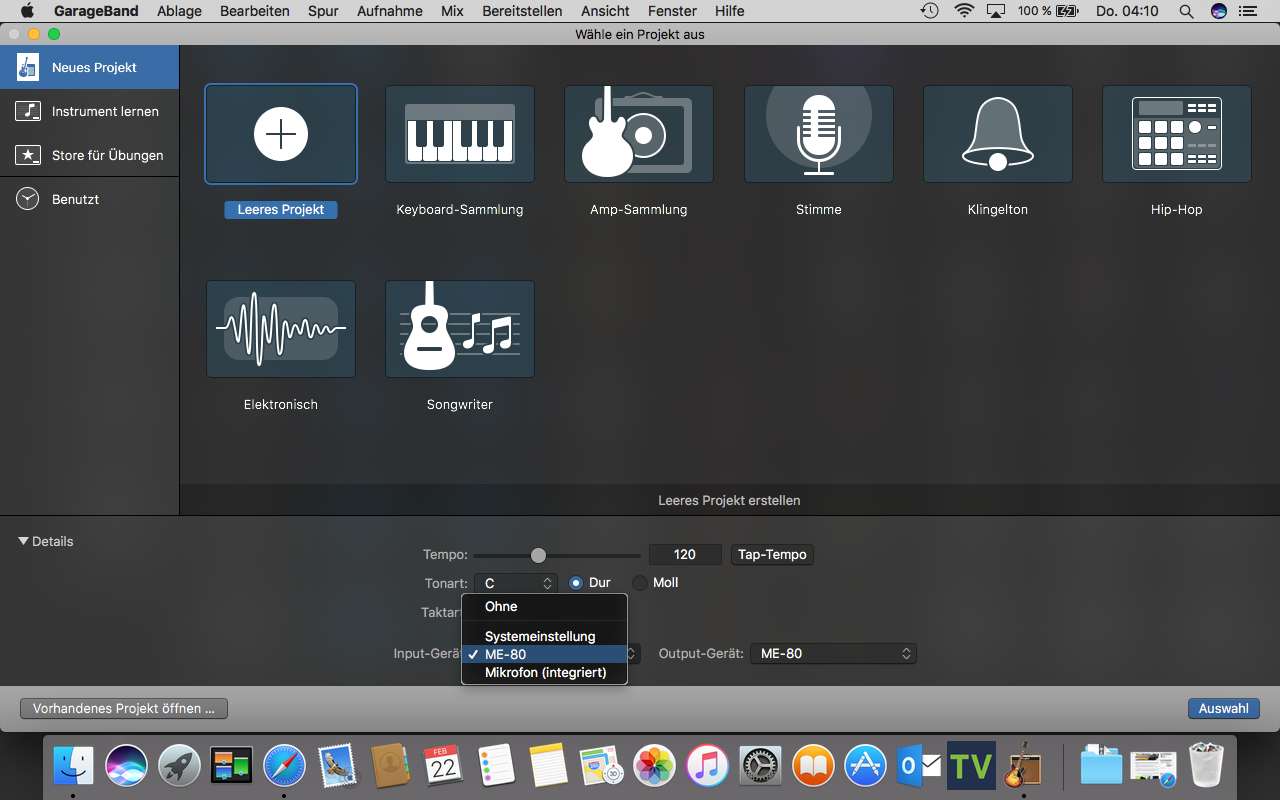Open Calendar from the Dock

pos(443,766)
